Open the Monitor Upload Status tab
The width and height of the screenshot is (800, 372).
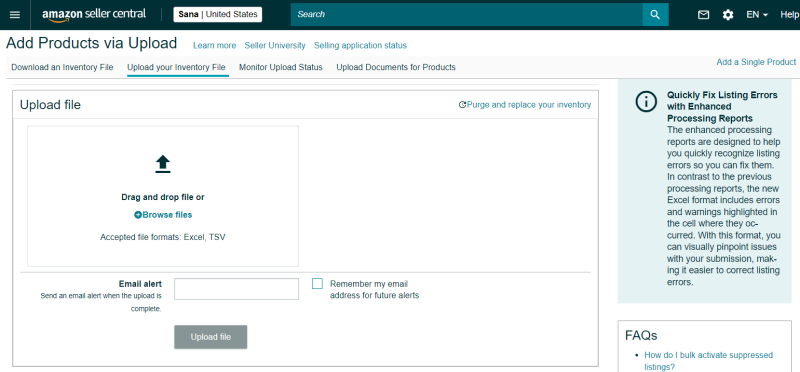pos(281,67)
